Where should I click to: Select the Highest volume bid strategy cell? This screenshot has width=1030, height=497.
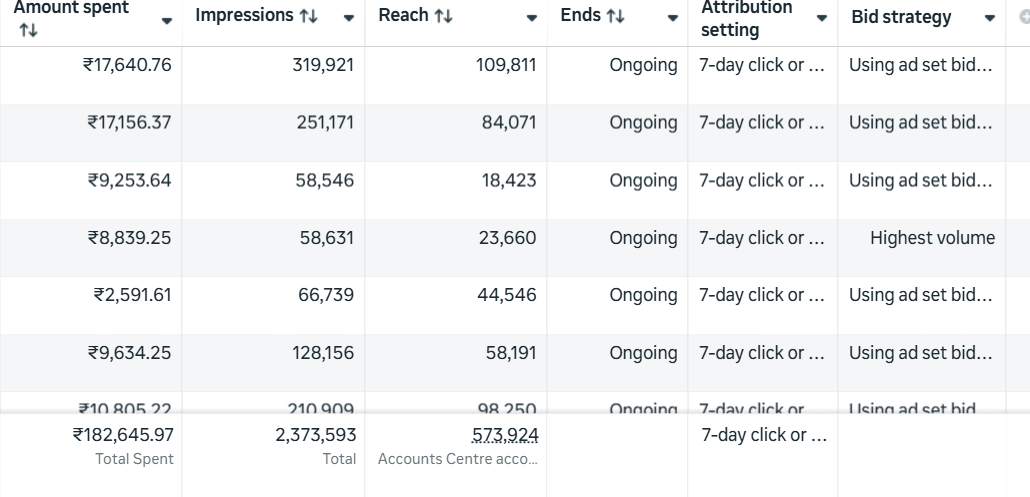pos(932,238)
